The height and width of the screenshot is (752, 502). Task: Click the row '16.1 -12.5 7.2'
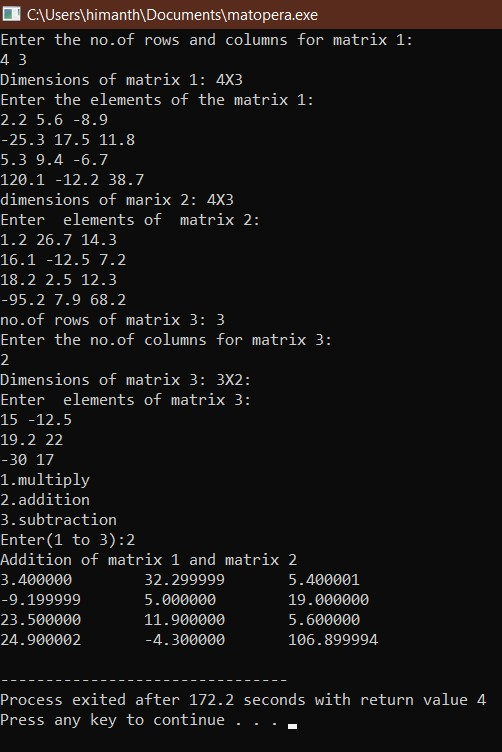coord(63,260)
